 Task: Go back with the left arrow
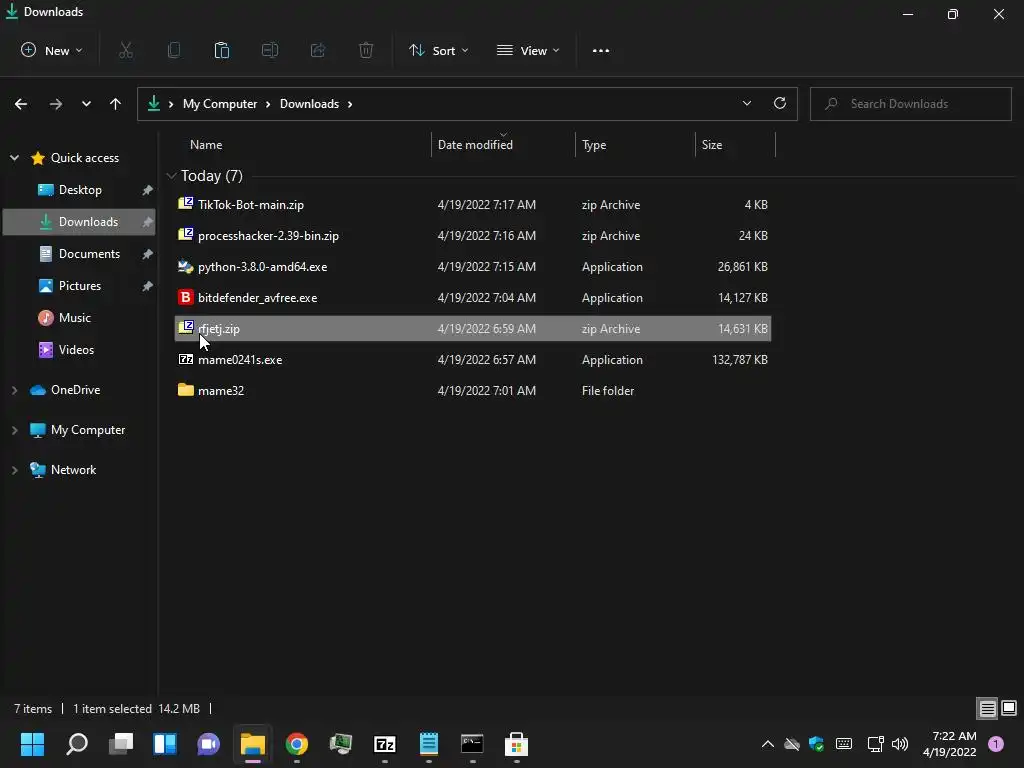coord(21,104)
